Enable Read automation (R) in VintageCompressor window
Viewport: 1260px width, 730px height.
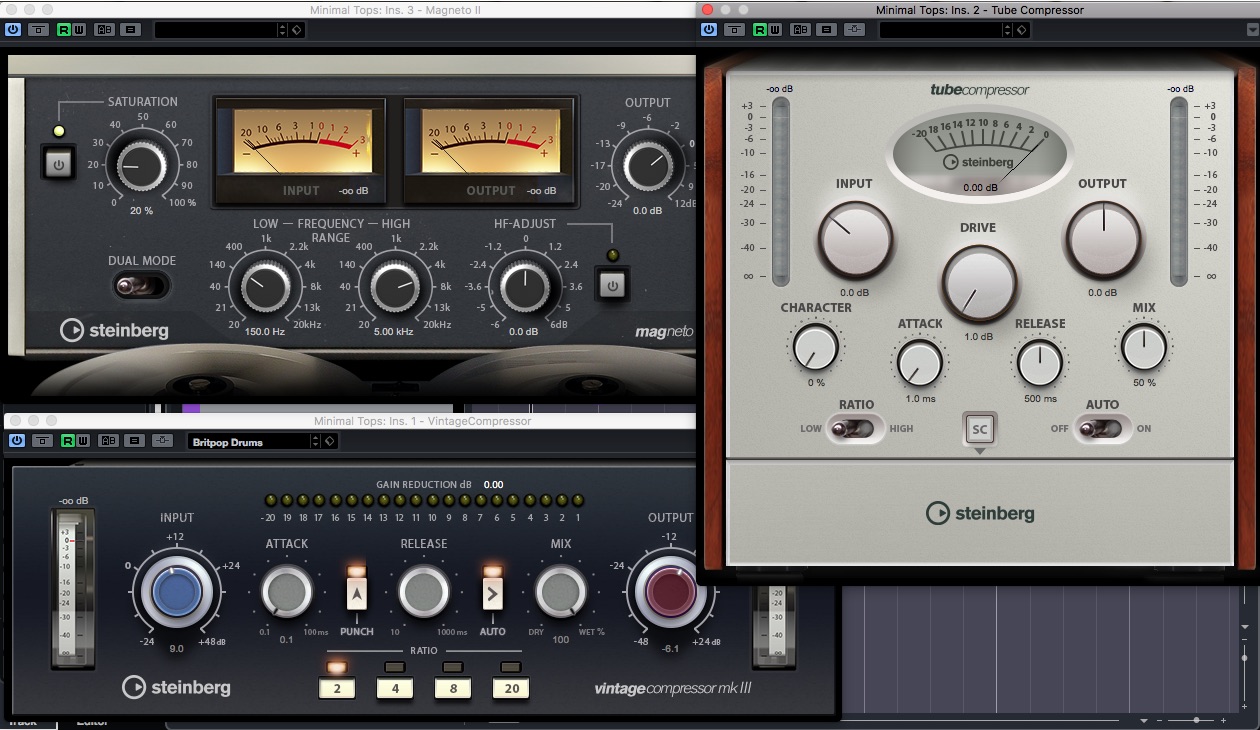68,441
